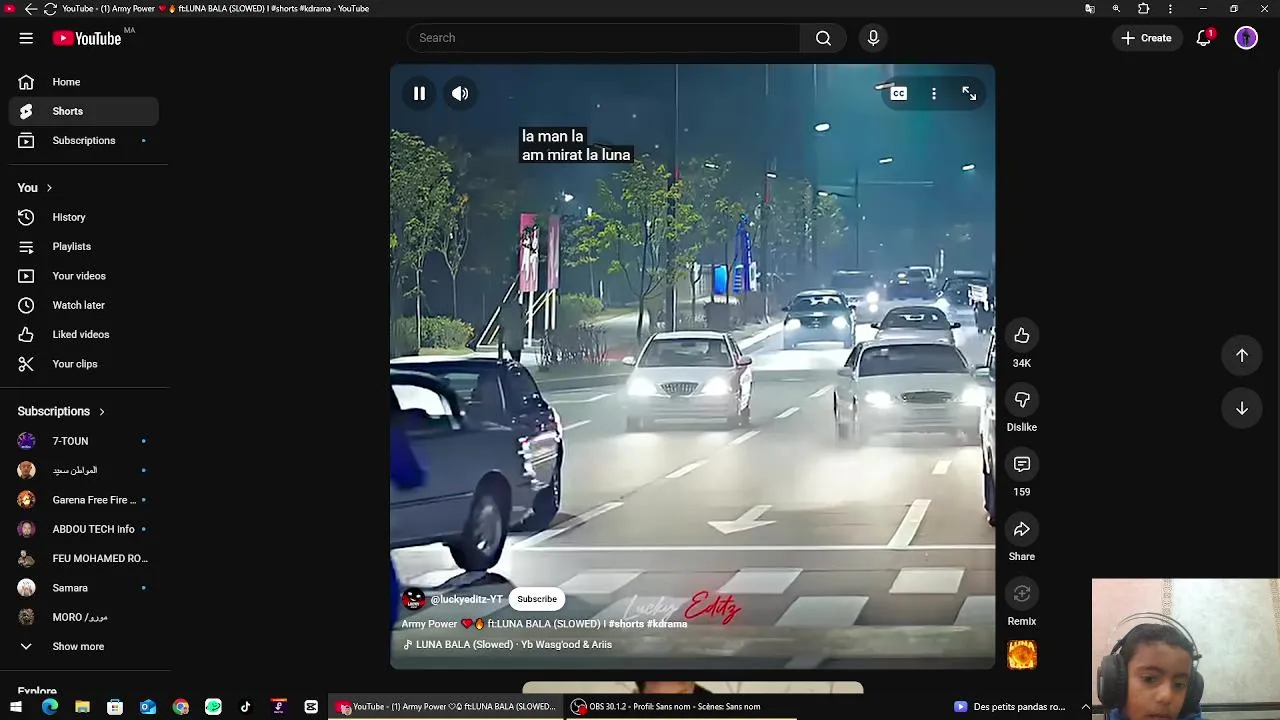Open the FEU MOHAMED RO... channel
Screen dimensions: 1280x720
tap(84, 558)
